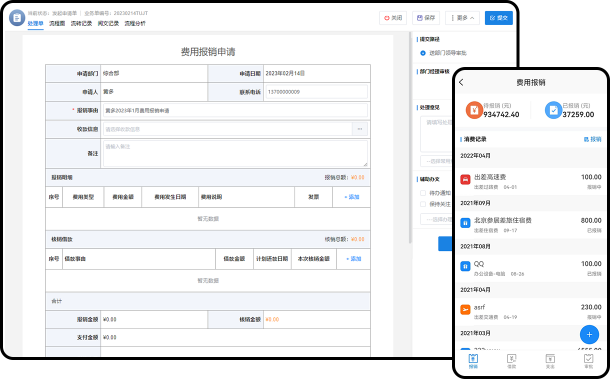
Task: Click the orange plane icon for asrf
Action: click(x=465, y=310)
